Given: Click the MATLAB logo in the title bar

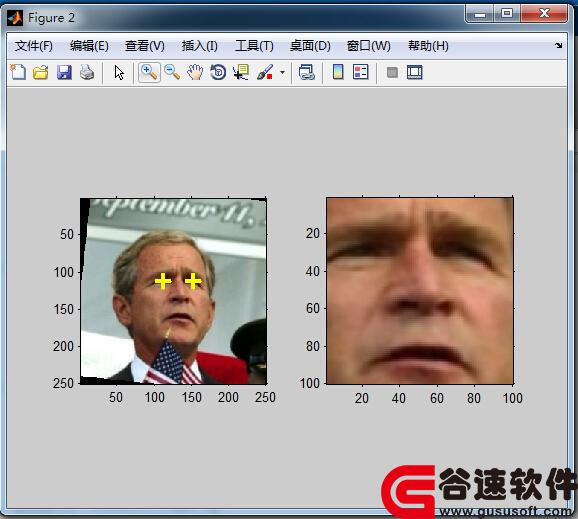Looking at the screenshot, I should pos(15,18).
